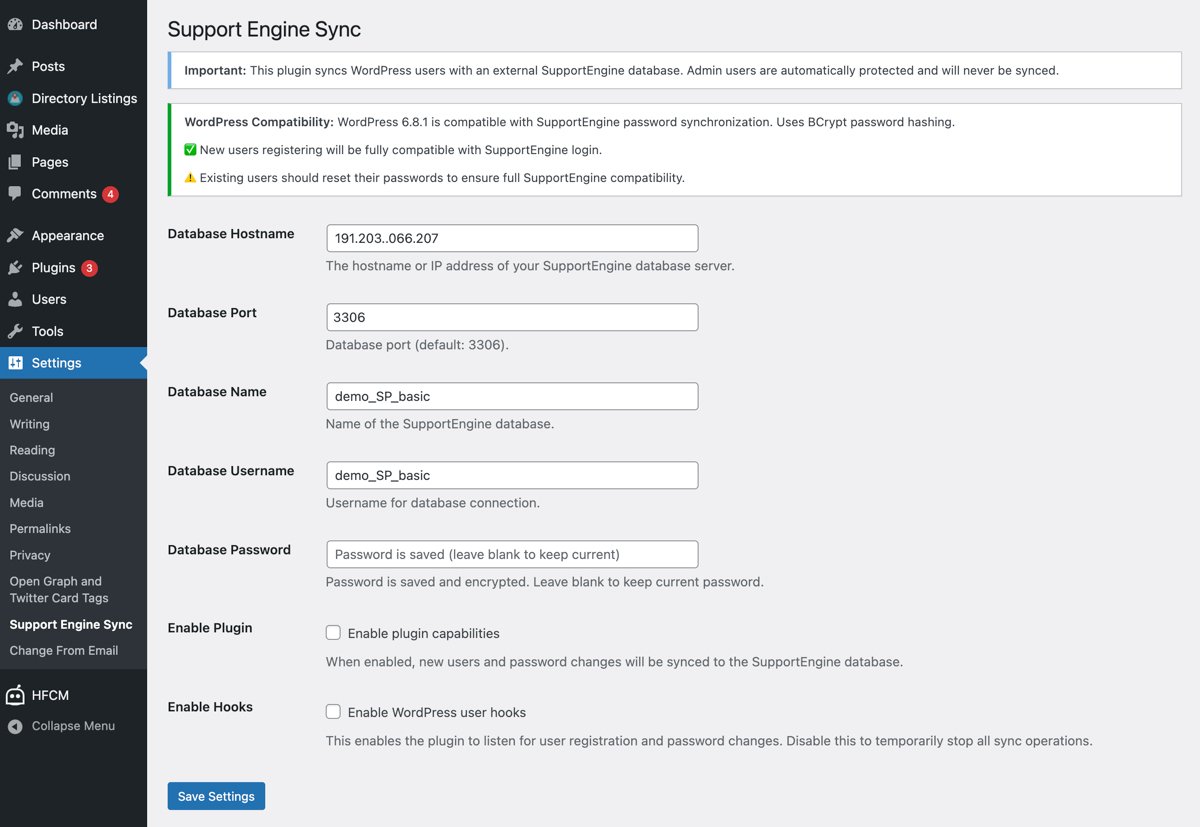Screen dimensions: 1200x827
Task: Open the Reading settings submenu link
Action: pyautogui.click(x=32, y=450)
